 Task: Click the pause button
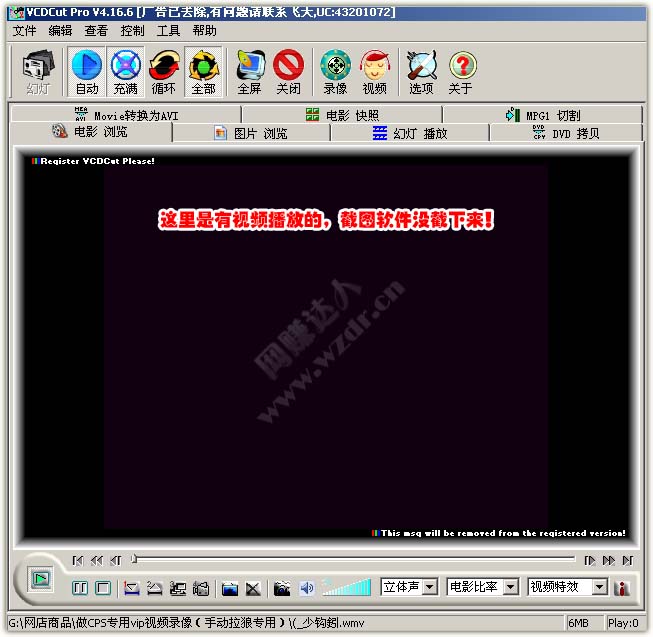click(x=80, y=588)
